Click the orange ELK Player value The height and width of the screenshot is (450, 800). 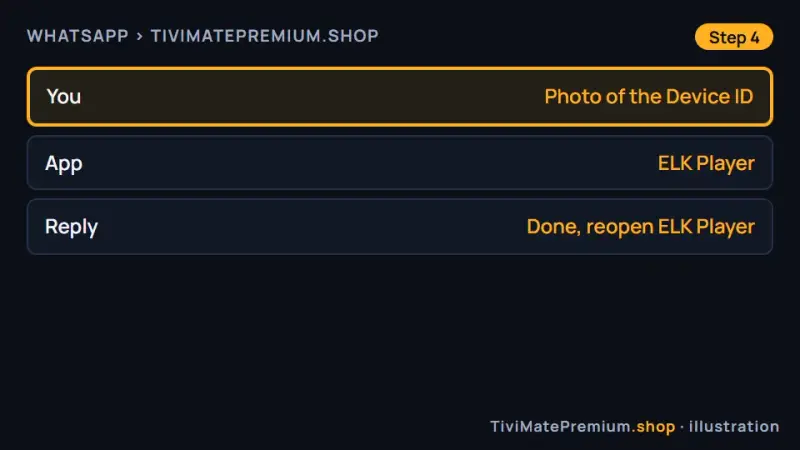706,163
